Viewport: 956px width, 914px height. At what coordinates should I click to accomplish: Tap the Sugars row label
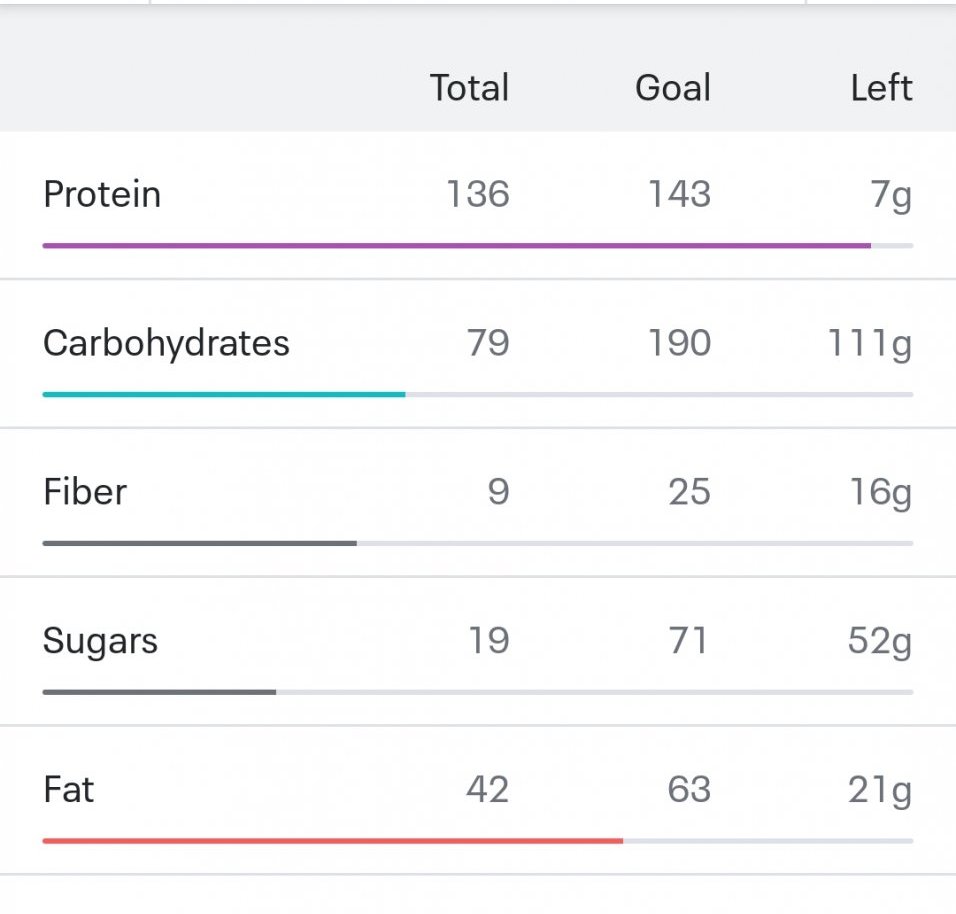(100, 641)
